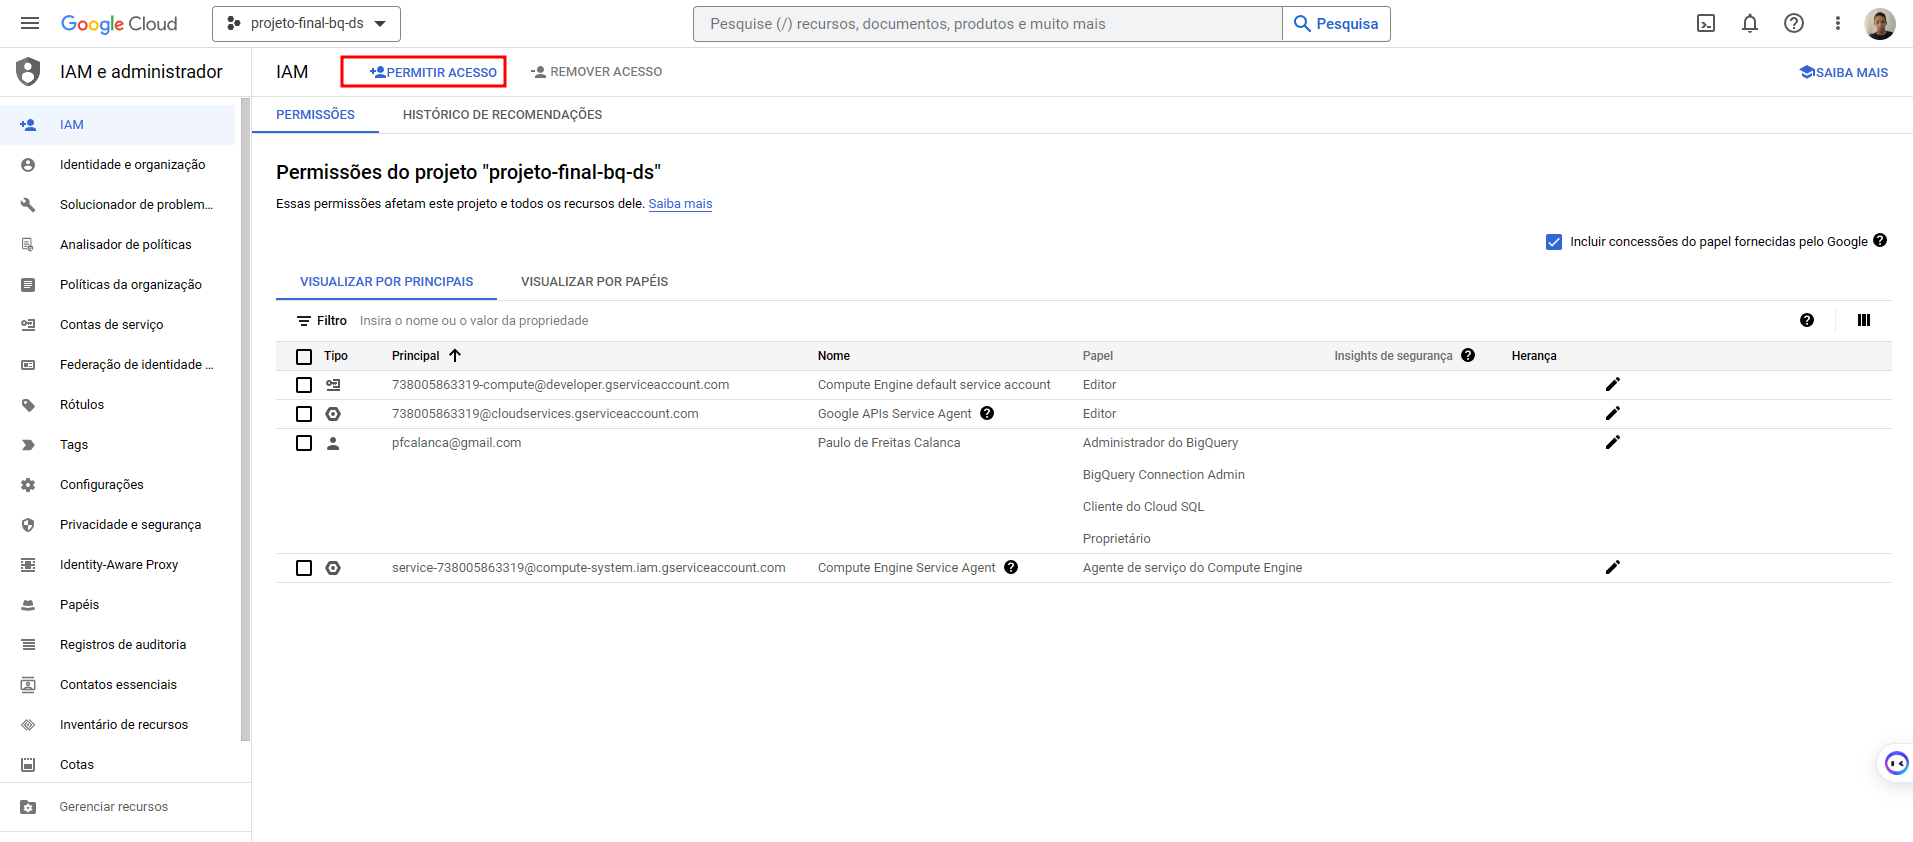The height and width of the screenshot is (842, 1913).
Task: Sort by Principal column arrow
Action: tap(455, 355)
